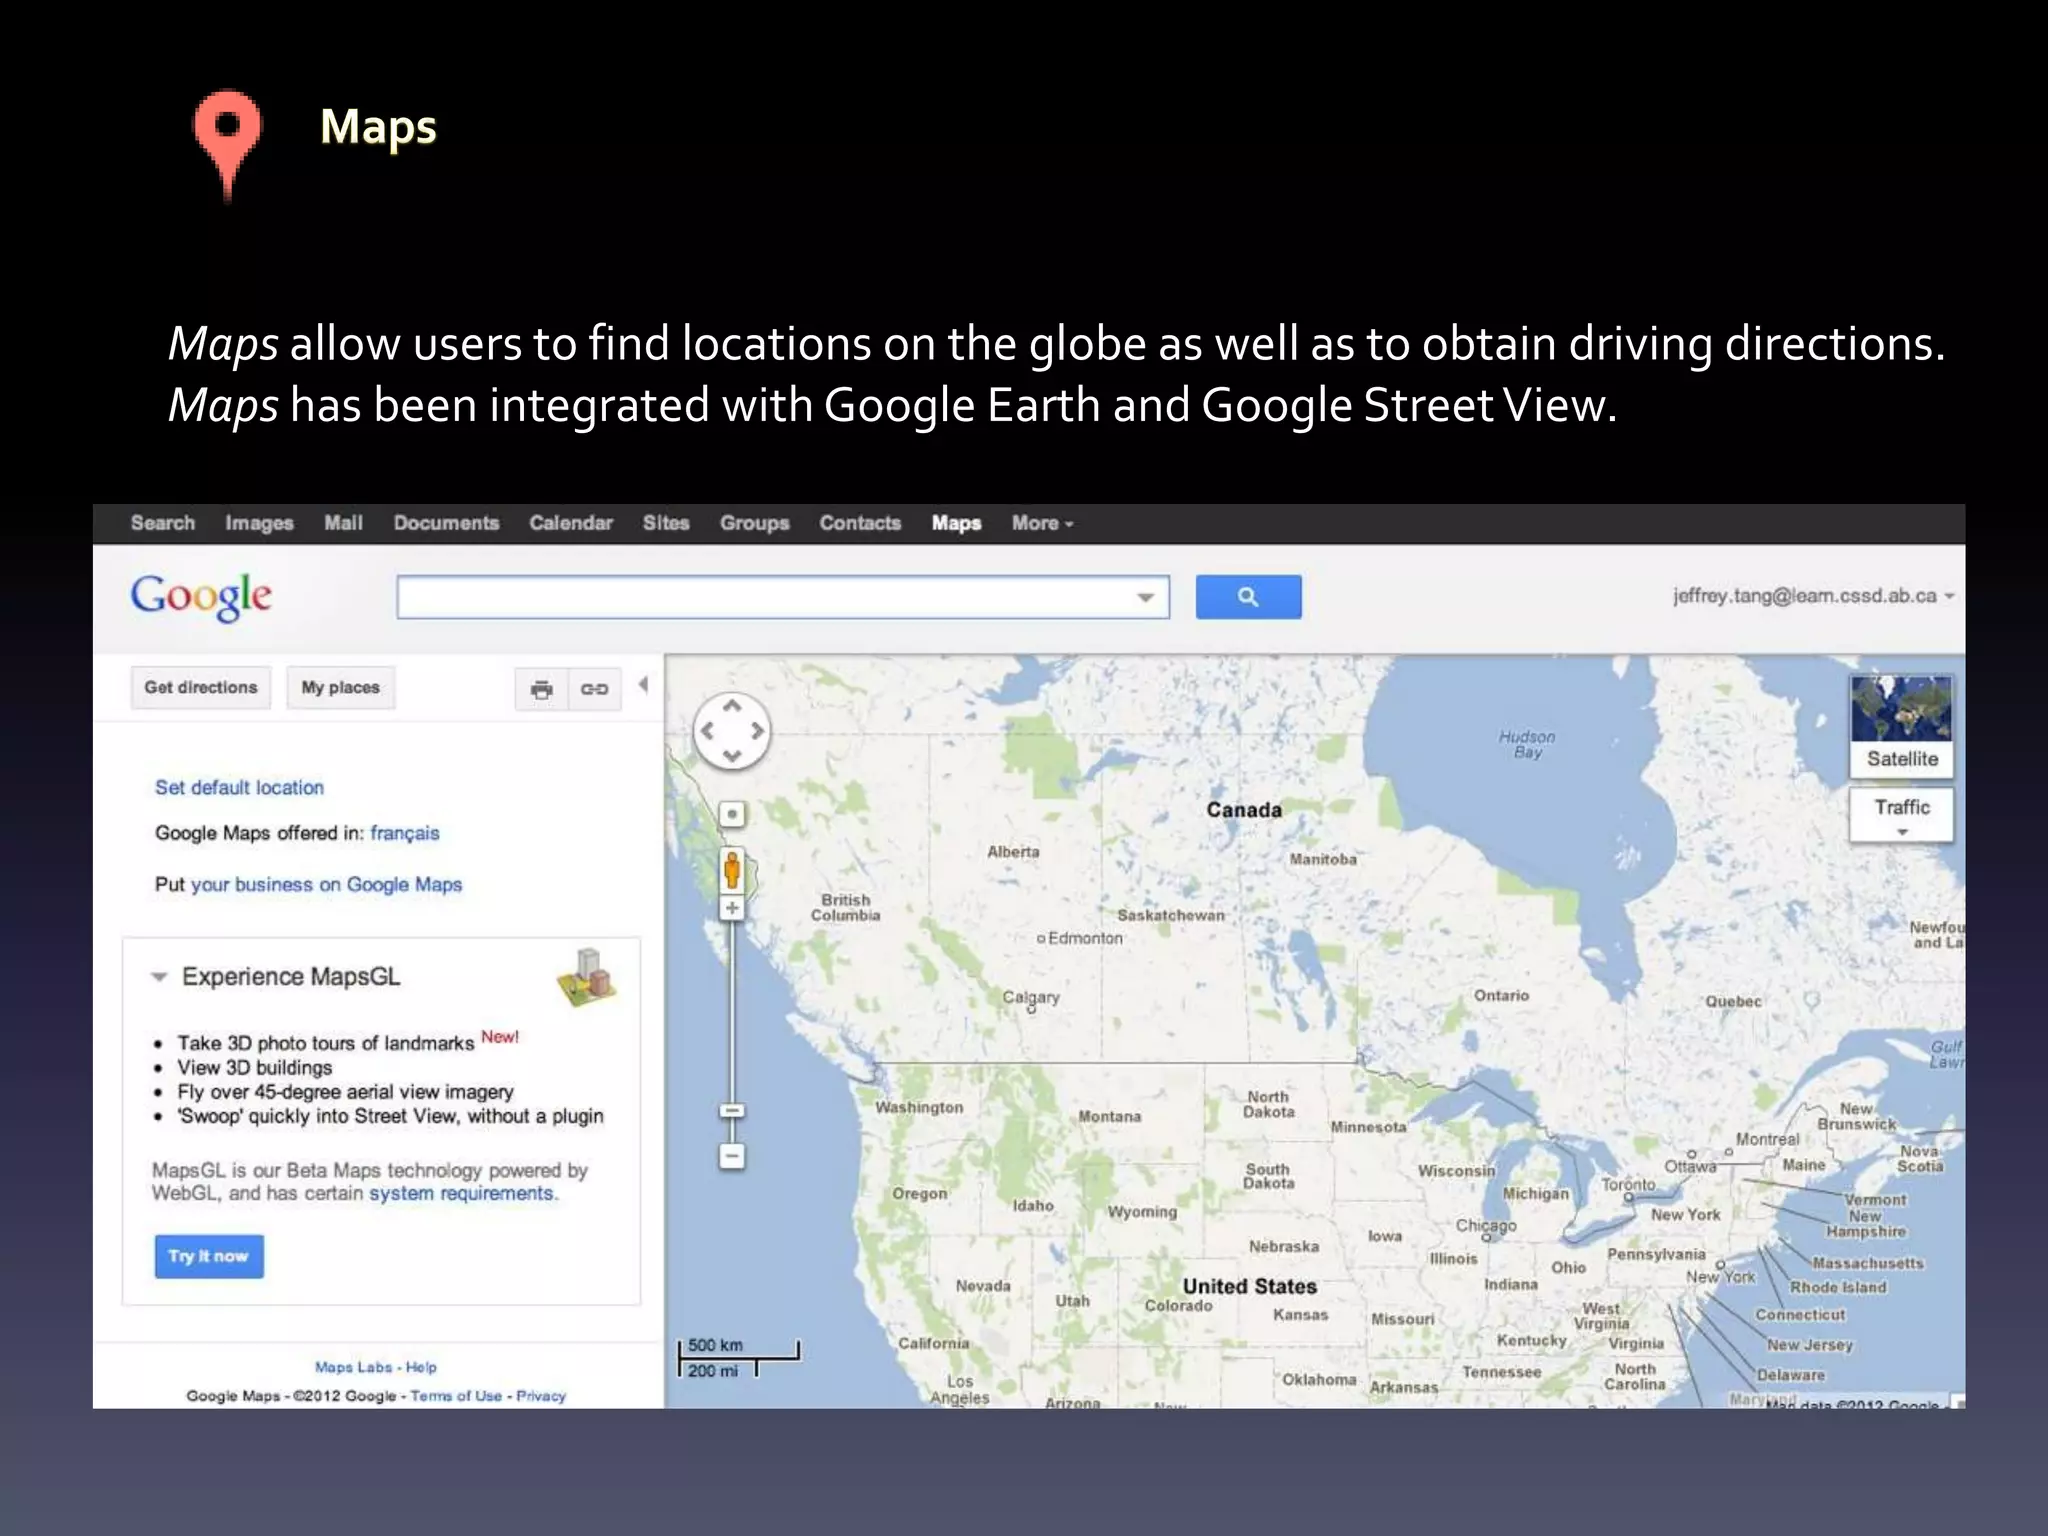2048x1536 pixels.
Task: Click the United States label on map
Action: [1250, 1287]
